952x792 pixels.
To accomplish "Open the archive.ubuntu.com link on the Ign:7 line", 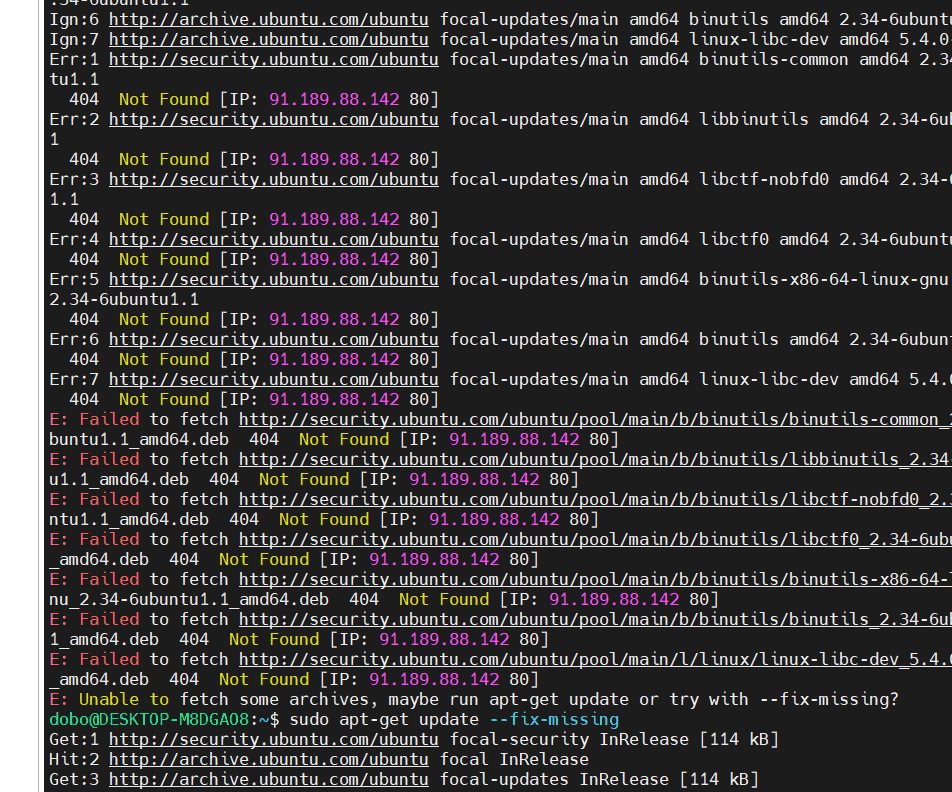I will [268, 39].
